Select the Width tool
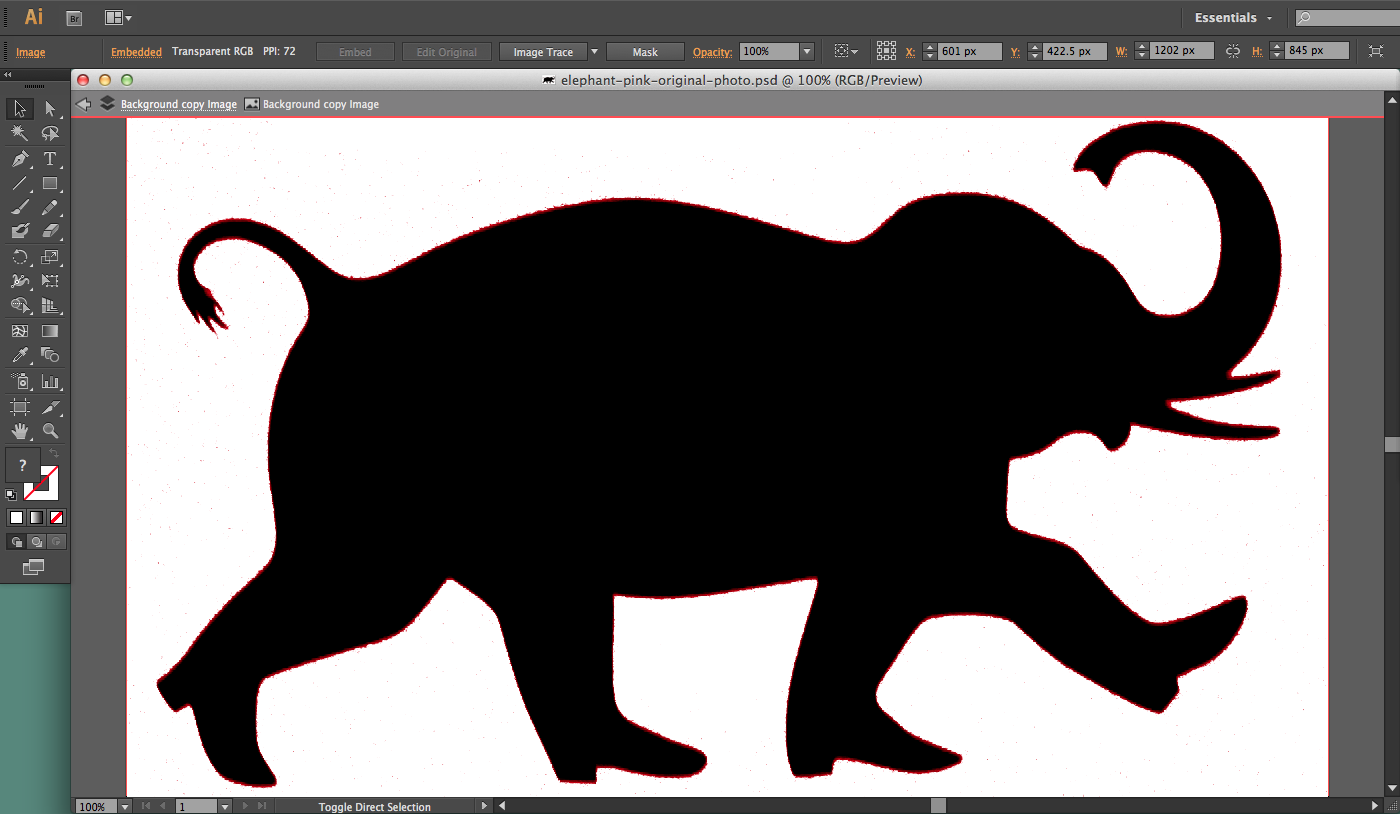The image size is (1400, 814). tap(20, 282)
